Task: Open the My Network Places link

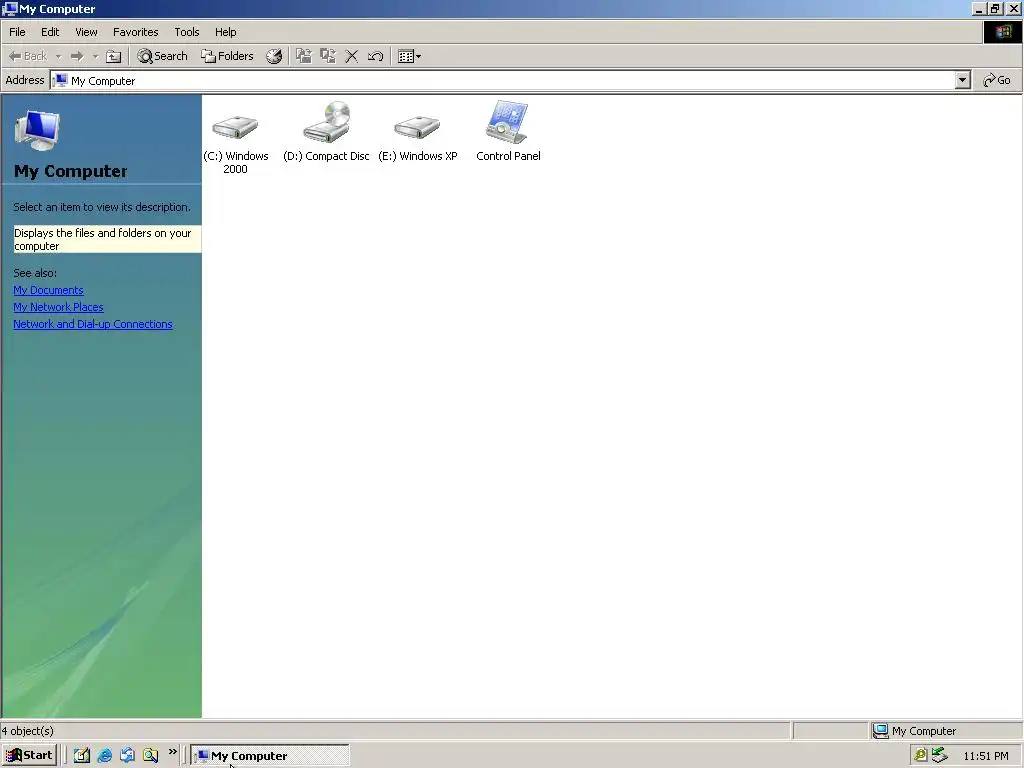Action: 58,307
